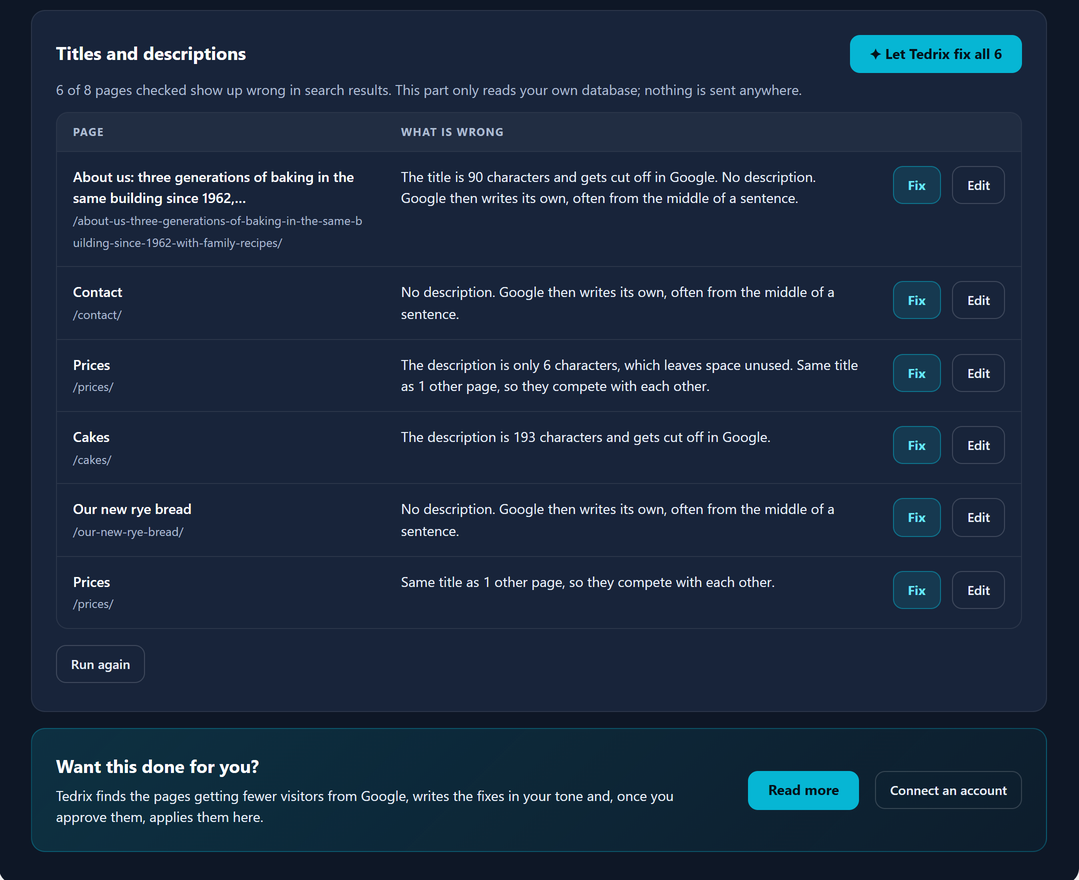Fix the Prices short description row
This screenshot has width=1079, height=880.
point(916,373)
